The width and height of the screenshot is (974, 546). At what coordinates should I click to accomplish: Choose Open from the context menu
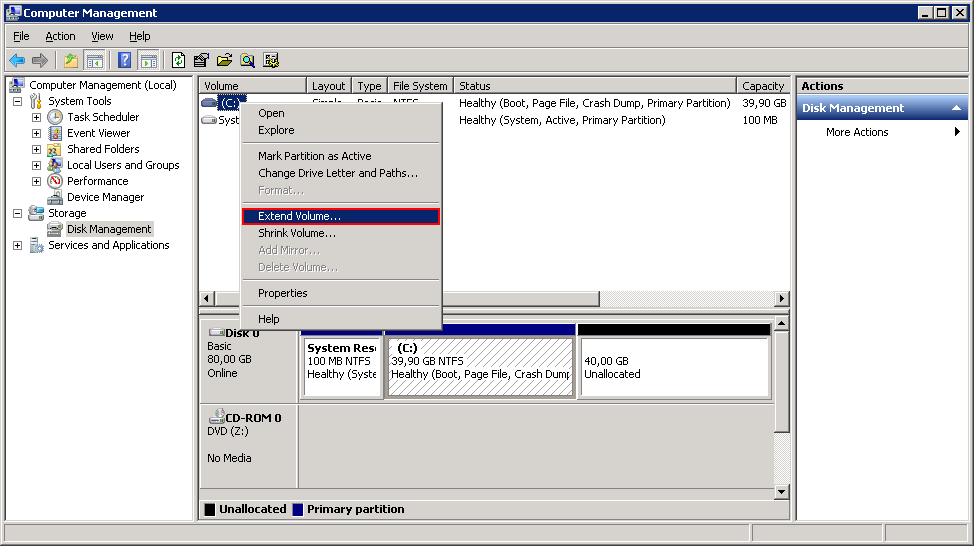[x=341, y=113]
